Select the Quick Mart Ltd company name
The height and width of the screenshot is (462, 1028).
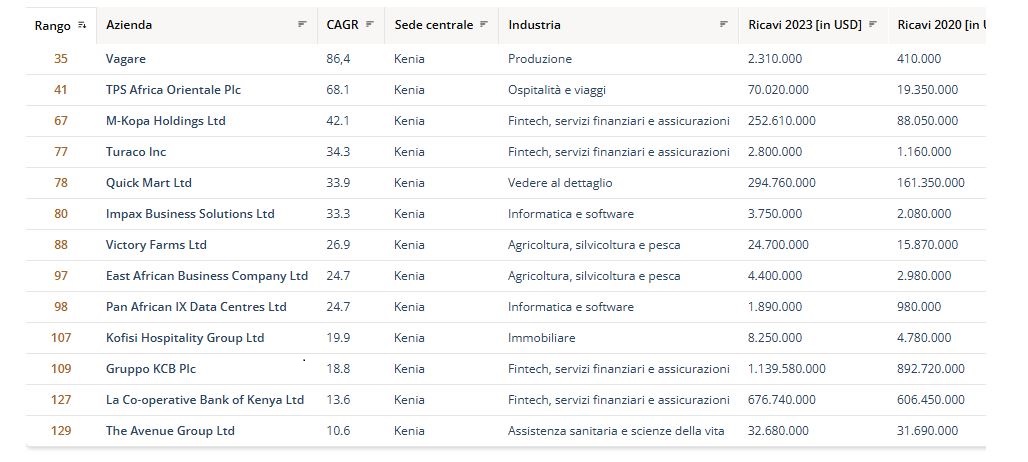[148, 183]
